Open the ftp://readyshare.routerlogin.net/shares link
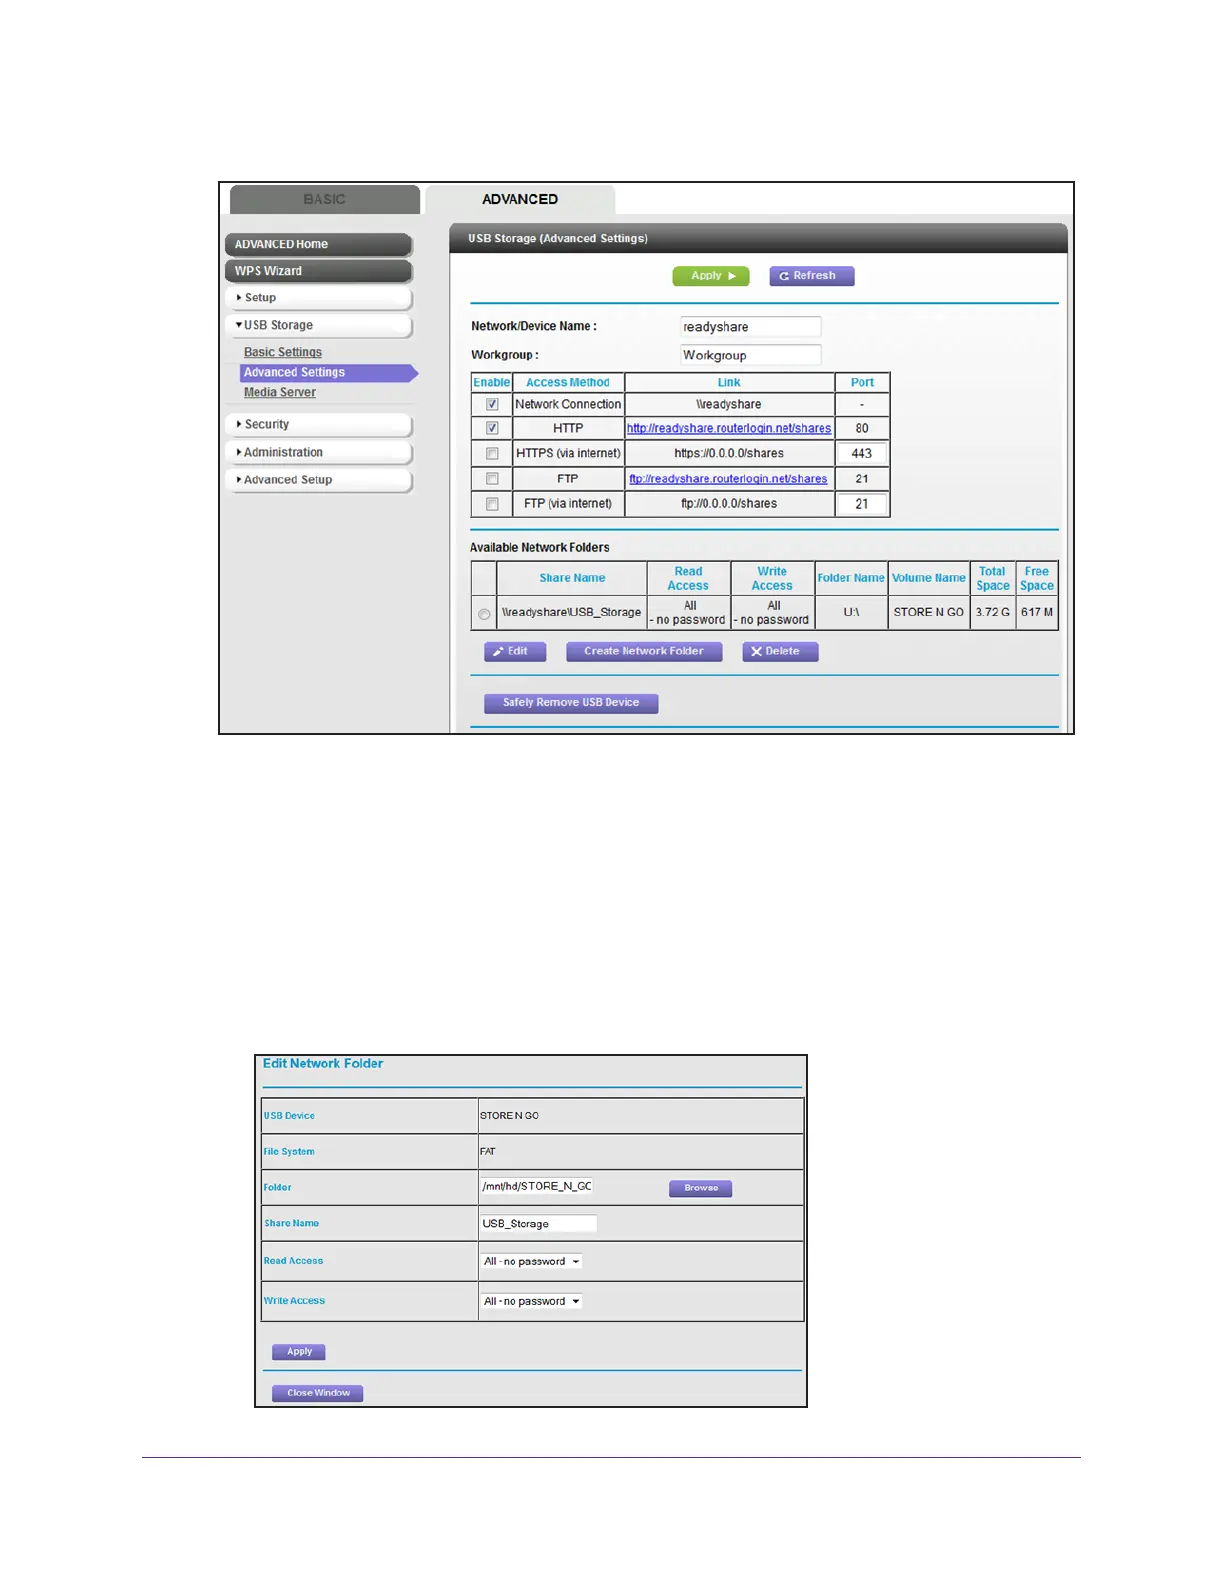Screen dimensions: 1224x1584 click(728, 479)
